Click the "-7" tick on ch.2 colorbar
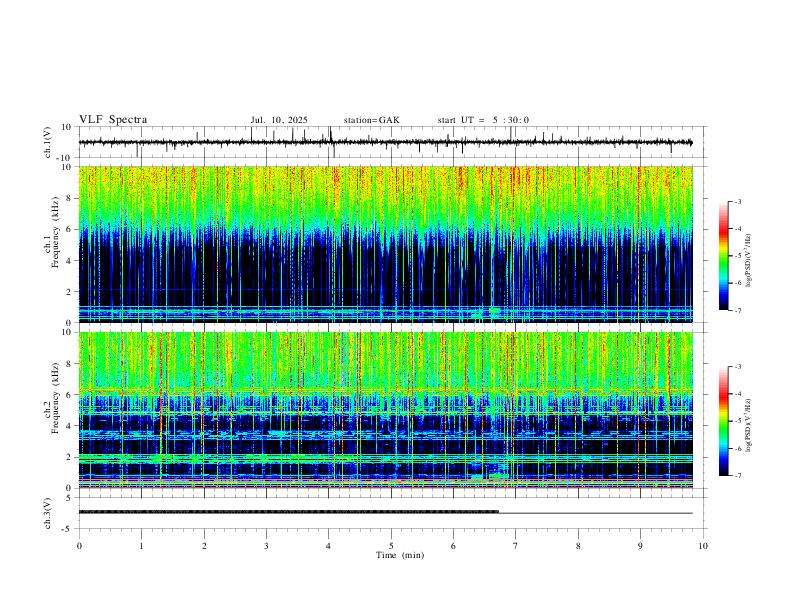792x612 pixels. pyautogui.click(x=737, y=475)
